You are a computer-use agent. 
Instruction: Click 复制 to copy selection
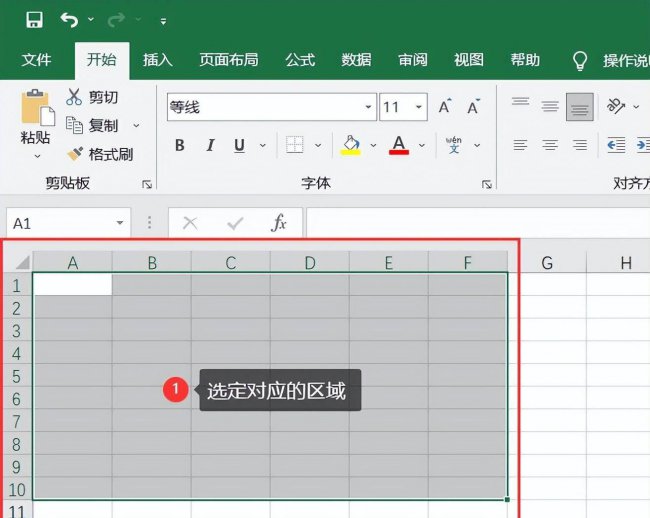pyautogui.click(x=92, y=125)
